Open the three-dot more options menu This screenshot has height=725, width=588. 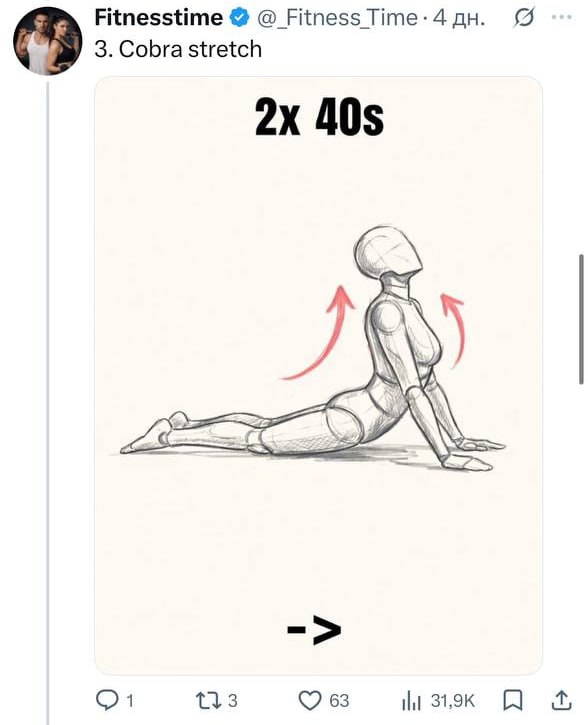tap(562, 17)
